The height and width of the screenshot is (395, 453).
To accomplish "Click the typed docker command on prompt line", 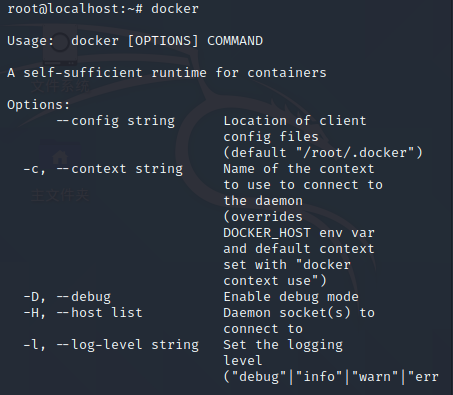I will click(175, 9).
